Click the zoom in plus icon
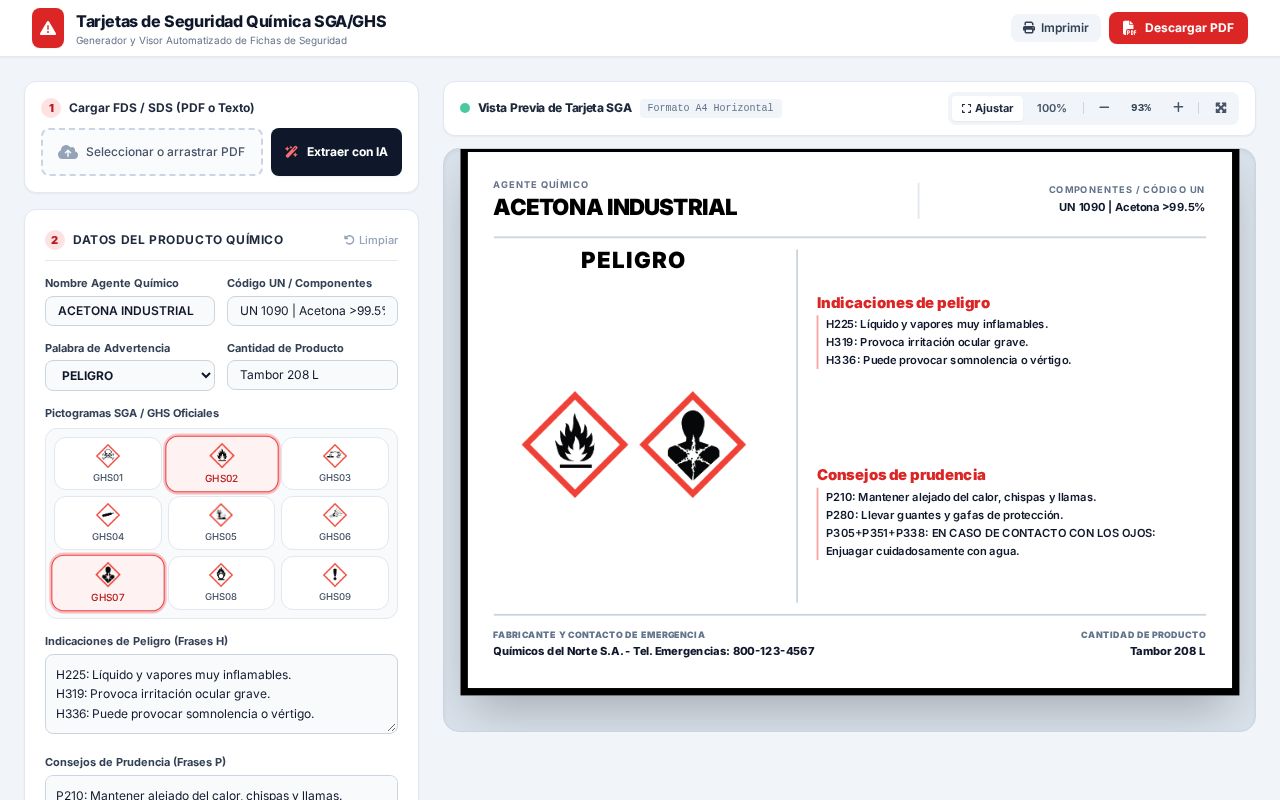The image size is (1280, 800). point(1178,108)
